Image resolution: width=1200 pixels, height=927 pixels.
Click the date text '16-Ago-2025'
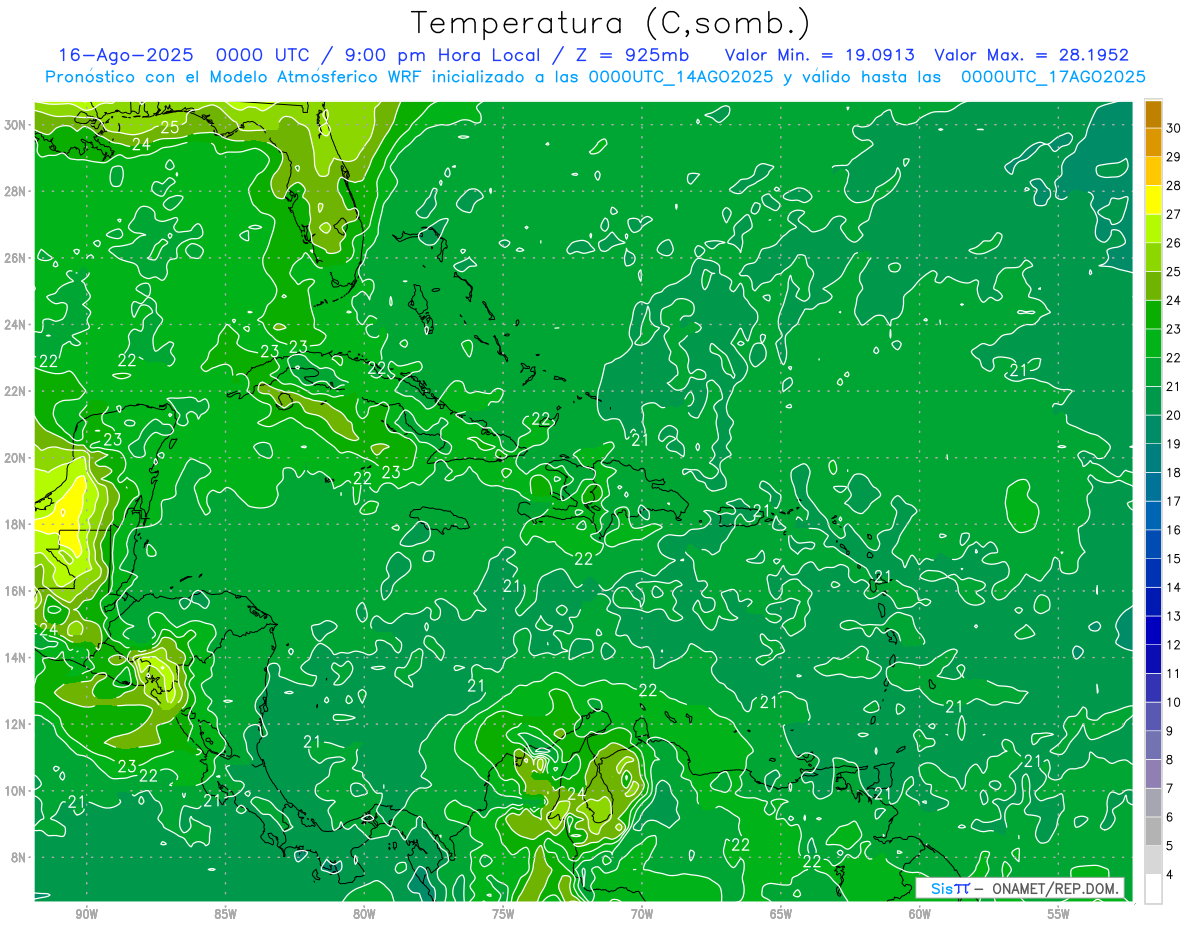[125, 55]
